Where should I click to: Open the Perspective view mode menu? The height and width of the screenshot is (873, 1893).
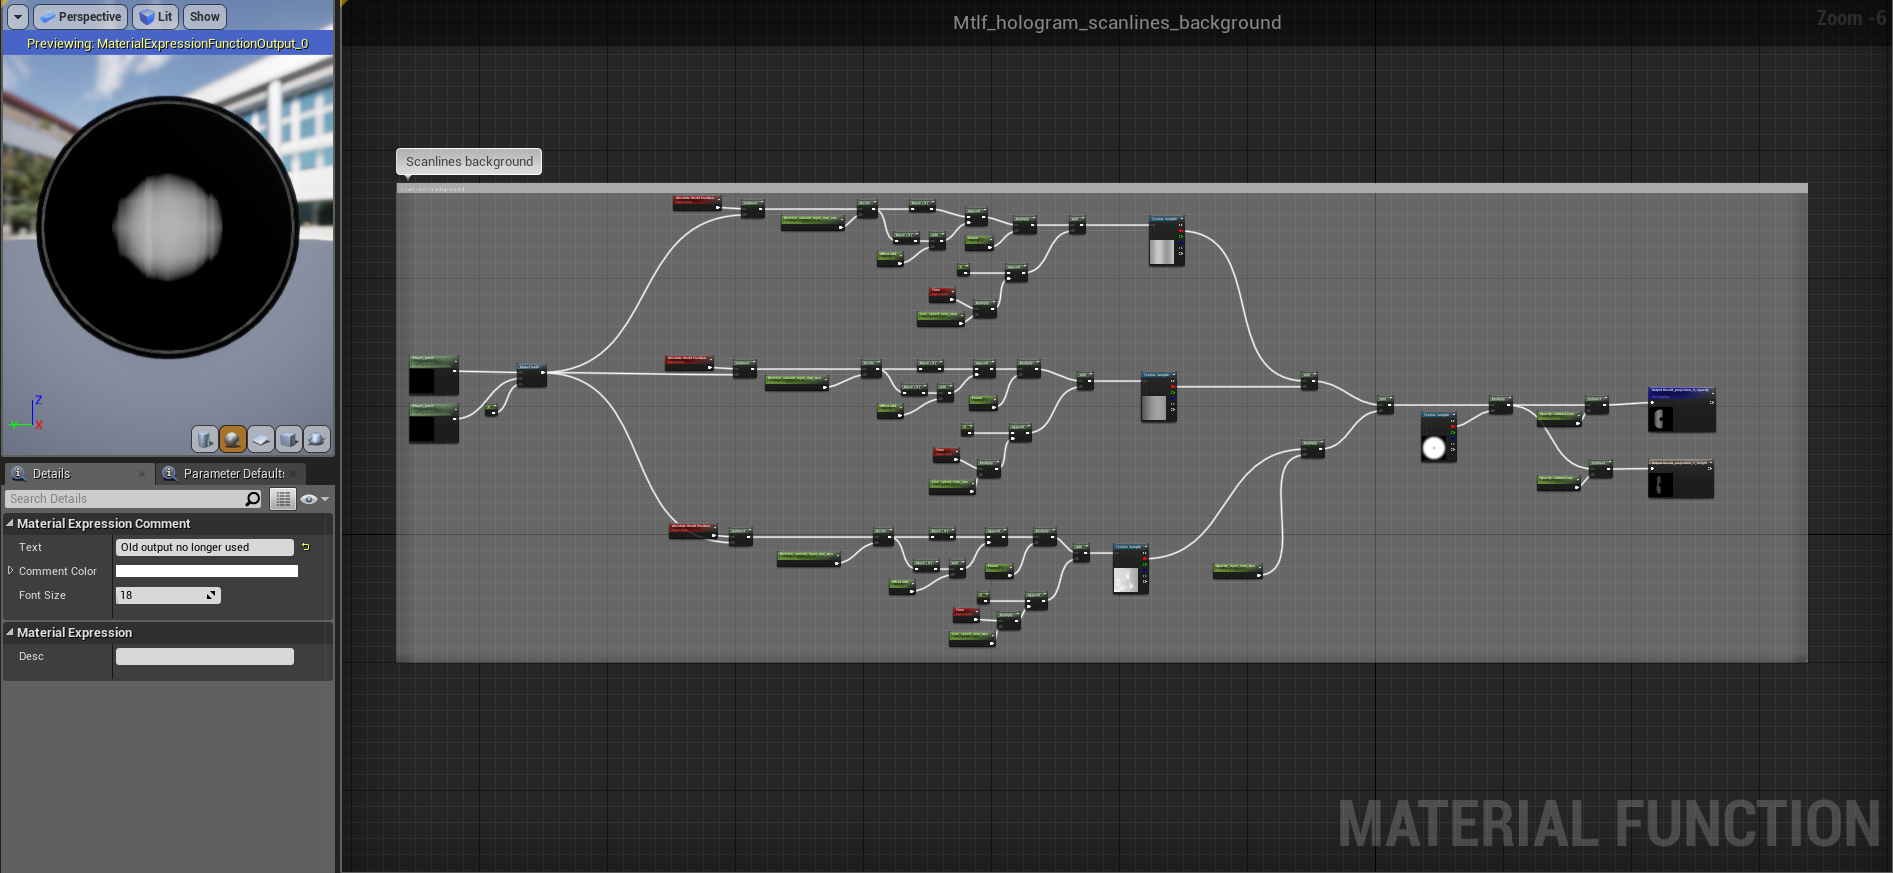tap(80, 17)
